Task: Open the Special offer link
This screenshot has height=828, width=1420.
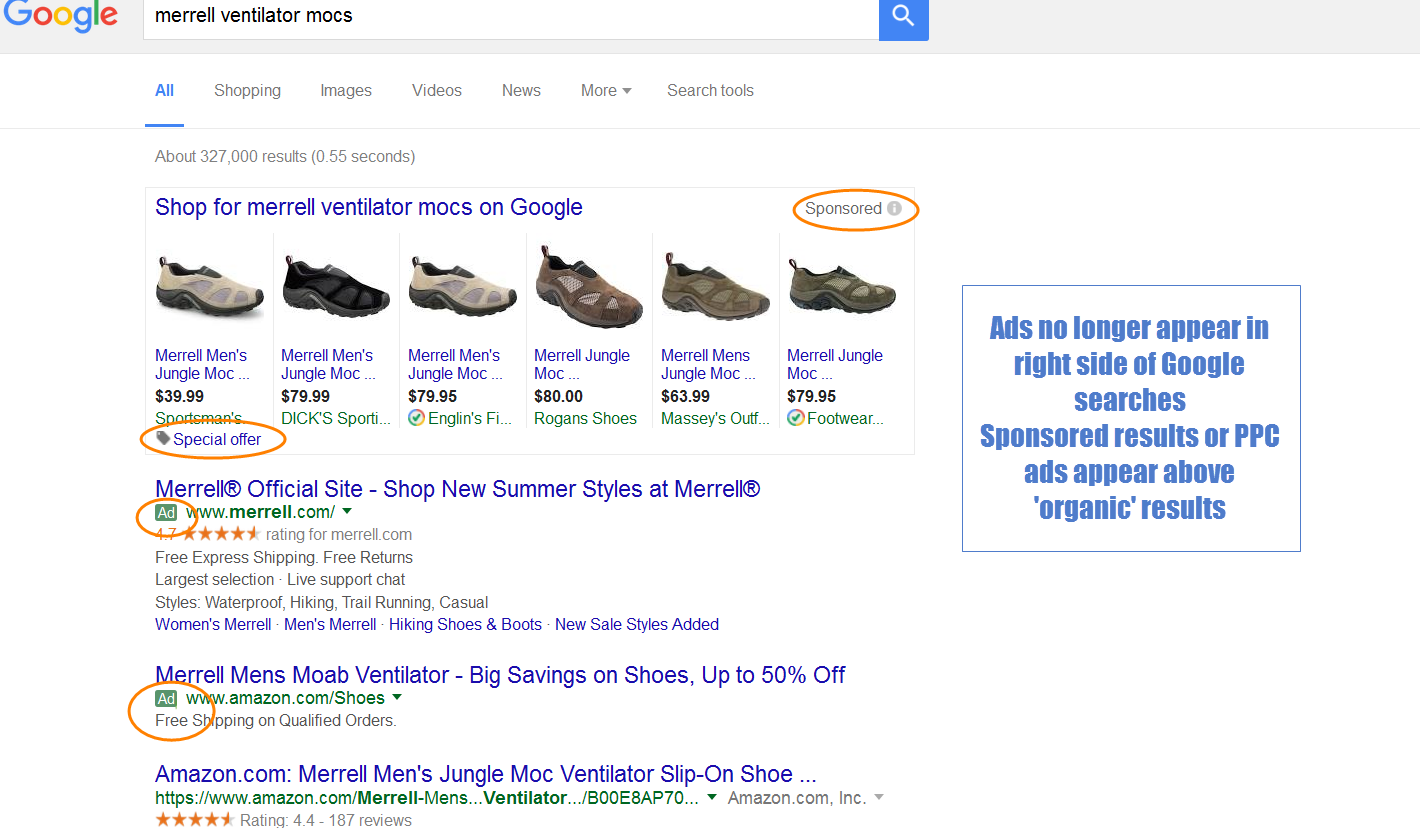Action: (x=217, y=439)
